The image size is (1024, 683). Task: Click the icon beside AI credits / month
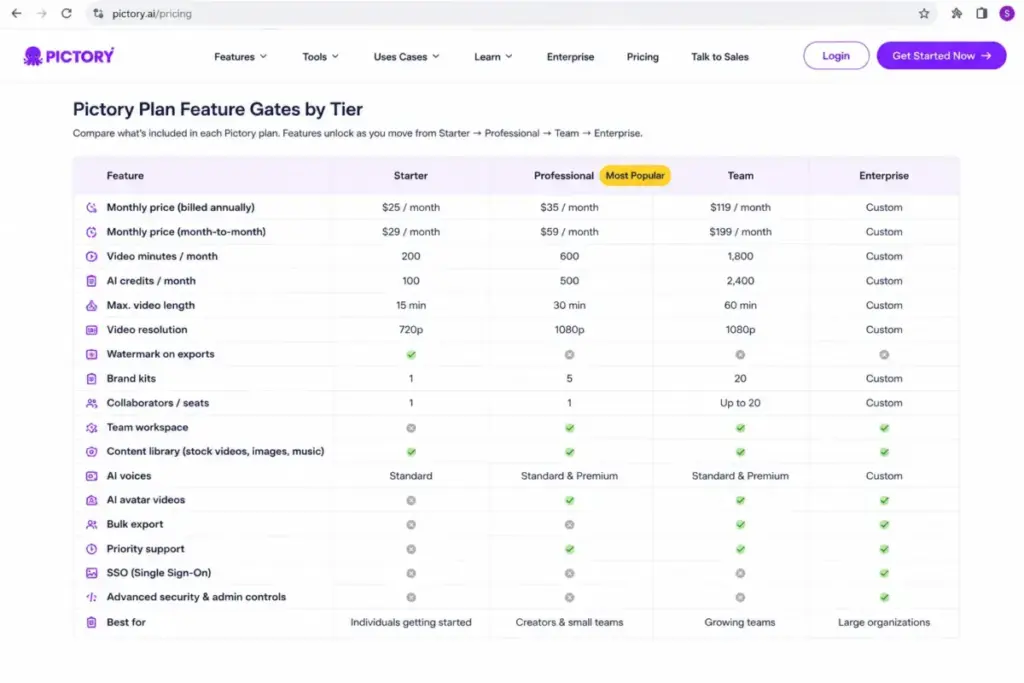click(x=91, y=281)
